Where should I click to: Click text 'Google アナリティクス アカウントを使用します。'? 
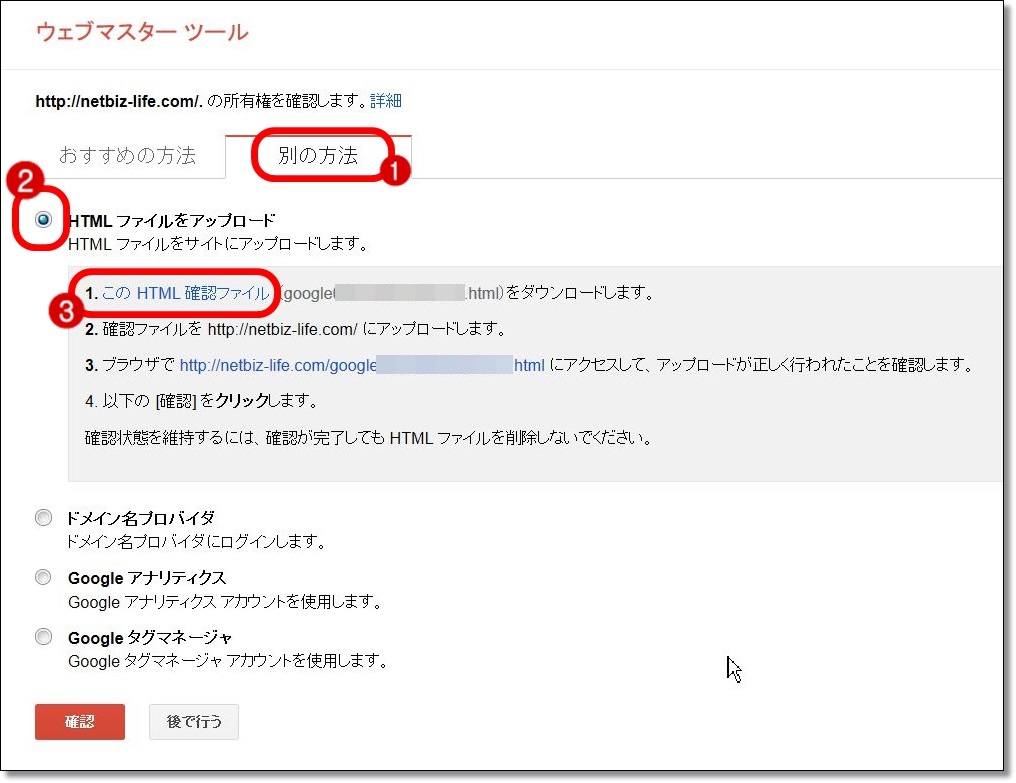tap(225, 602)
